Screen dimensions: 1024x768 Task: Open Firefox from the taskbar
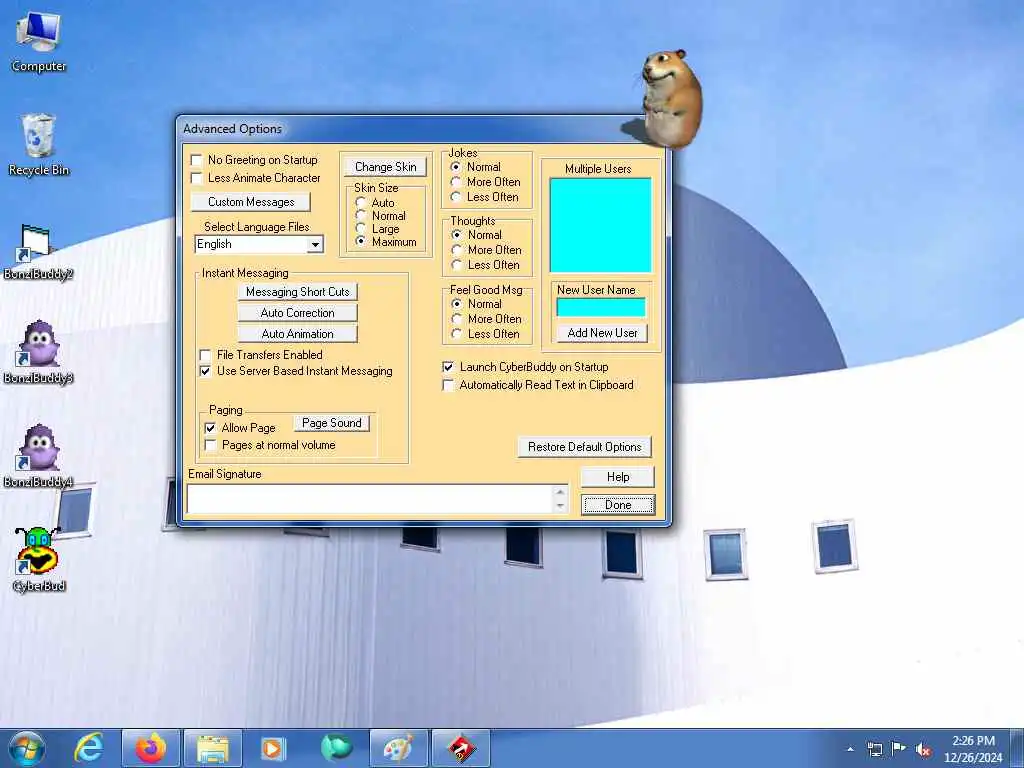tap(152, 748)
